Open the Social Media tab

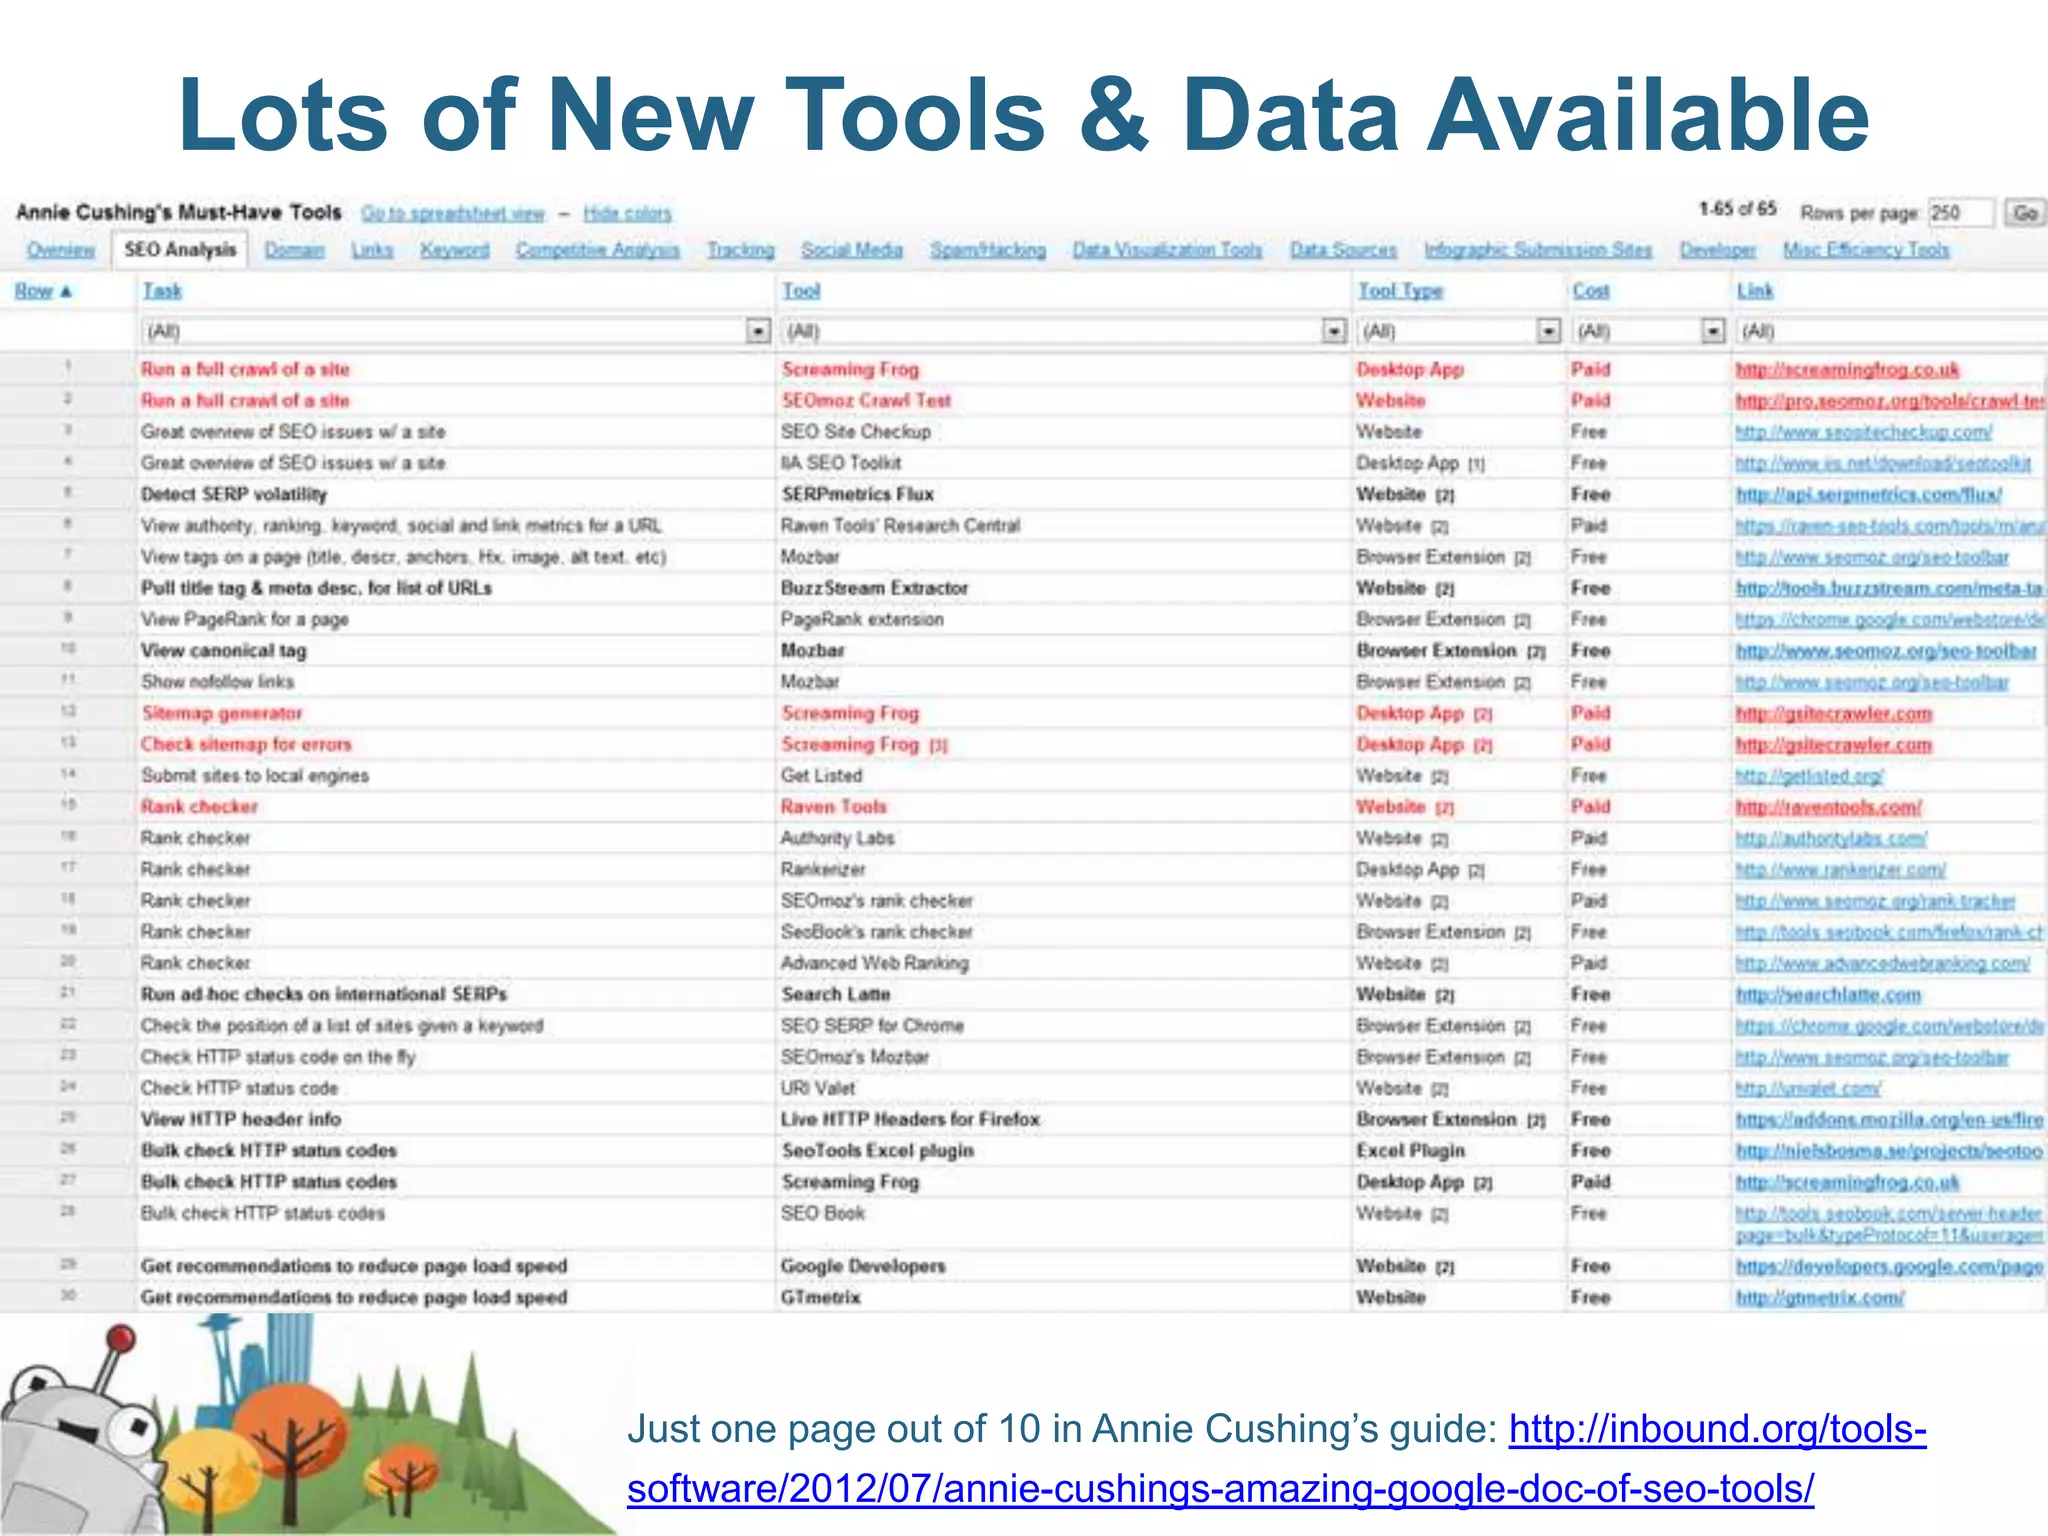[852, 250]
